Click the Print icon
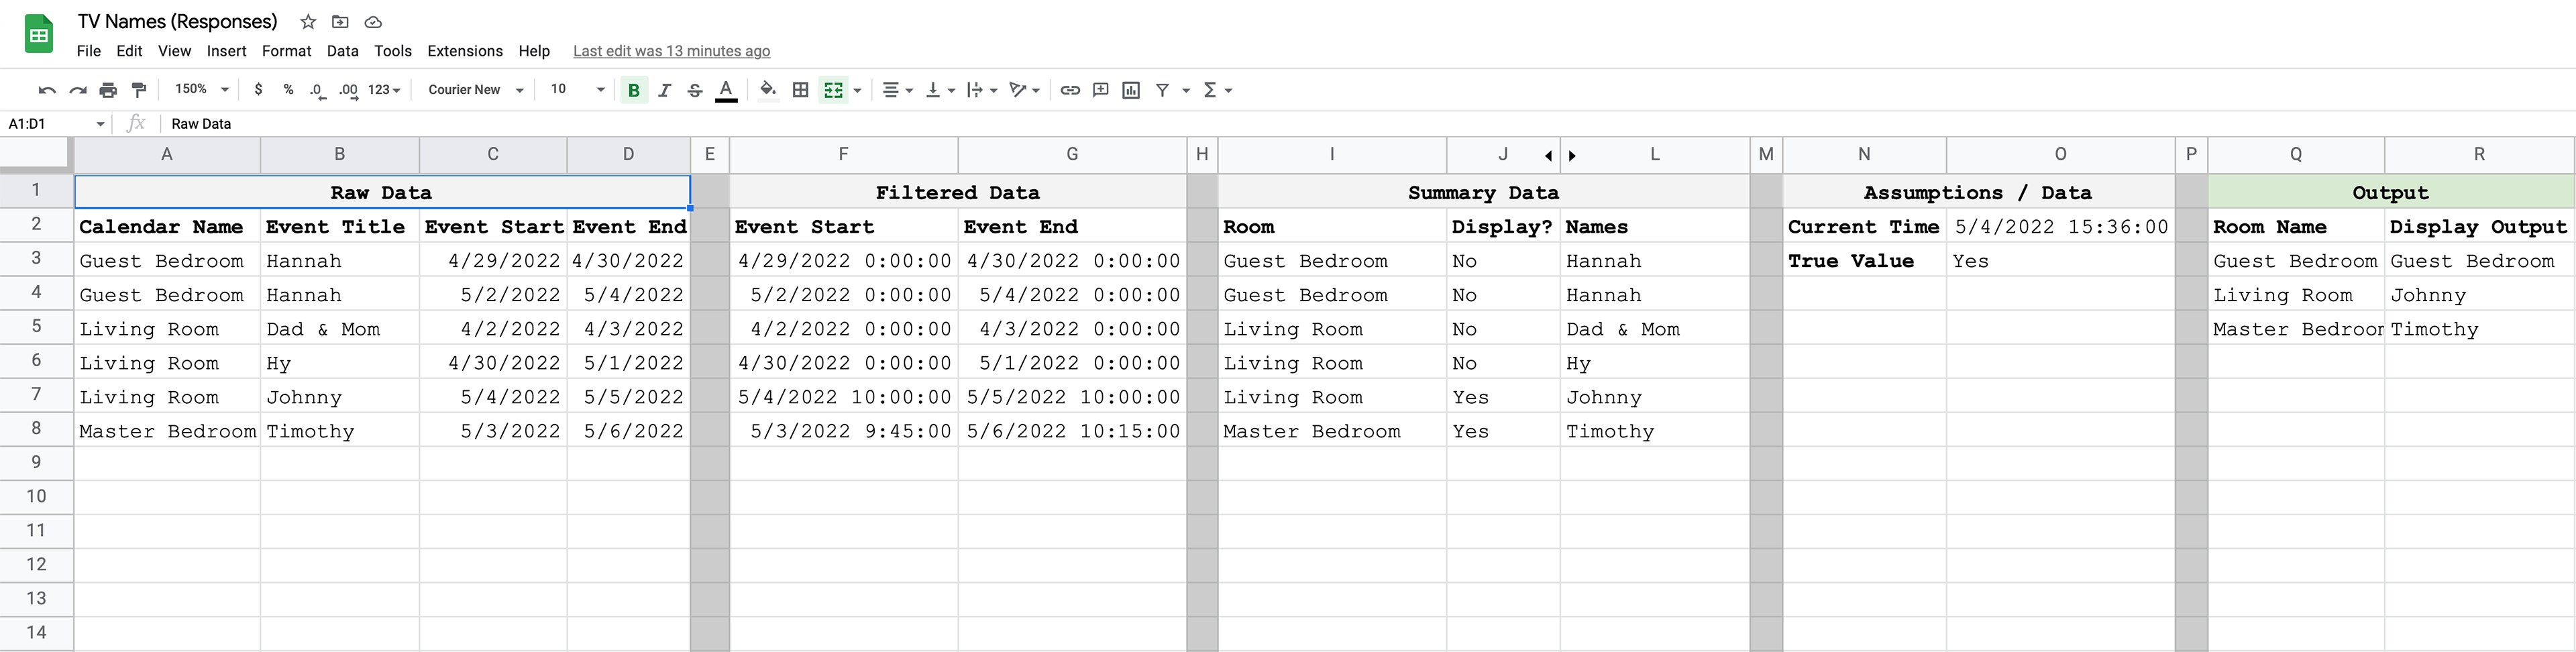 pos(108,90)
